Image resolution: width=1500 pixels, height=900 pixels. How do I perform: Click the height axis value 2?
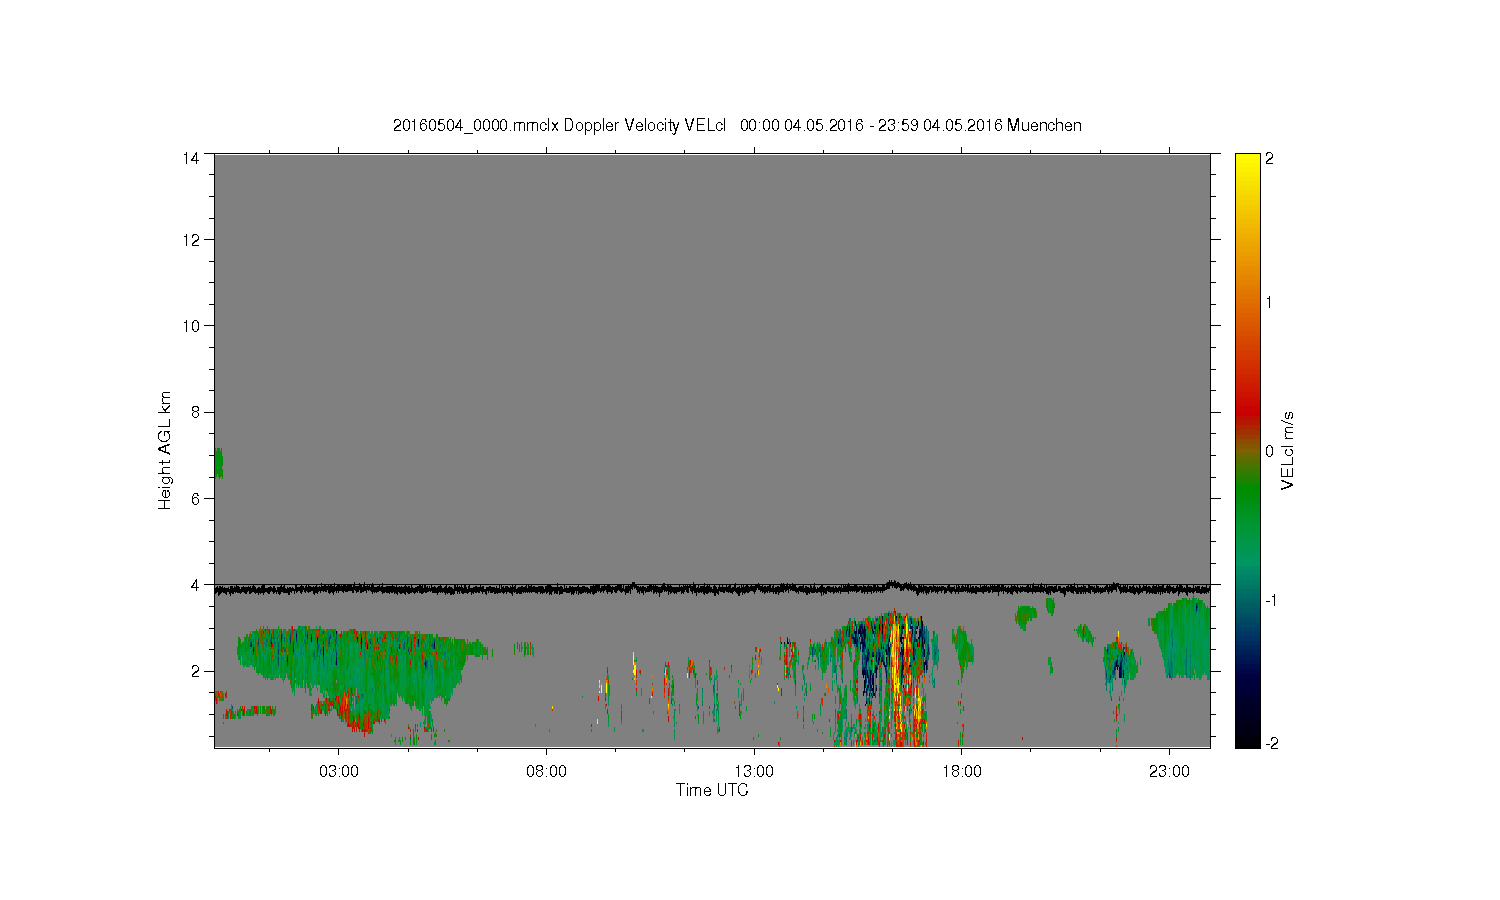(195, 671)
